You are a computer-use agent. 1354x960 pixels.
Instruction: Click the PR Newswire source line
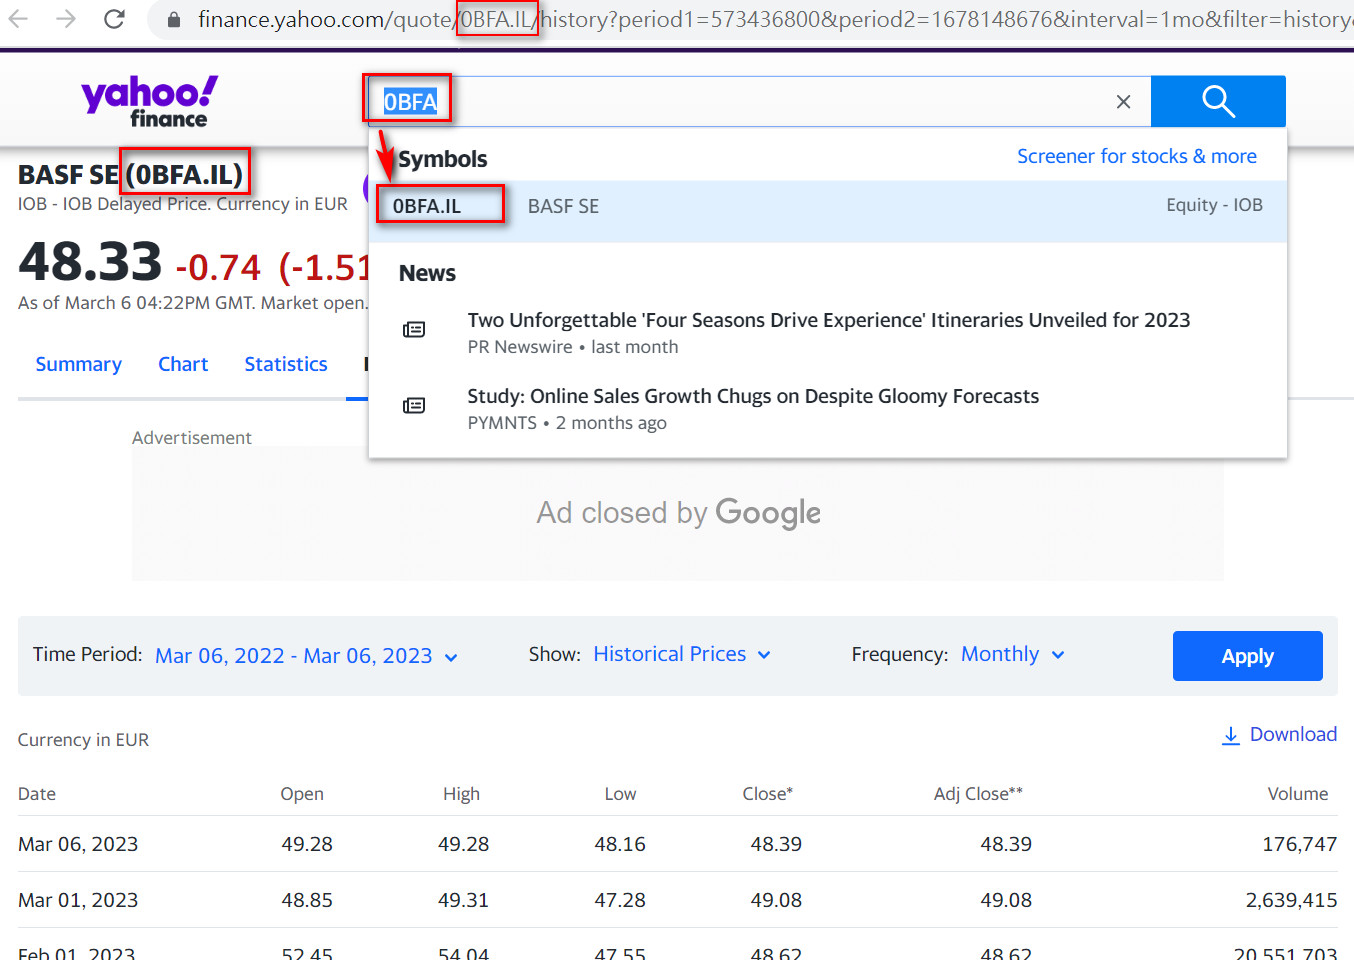(573, 347)
